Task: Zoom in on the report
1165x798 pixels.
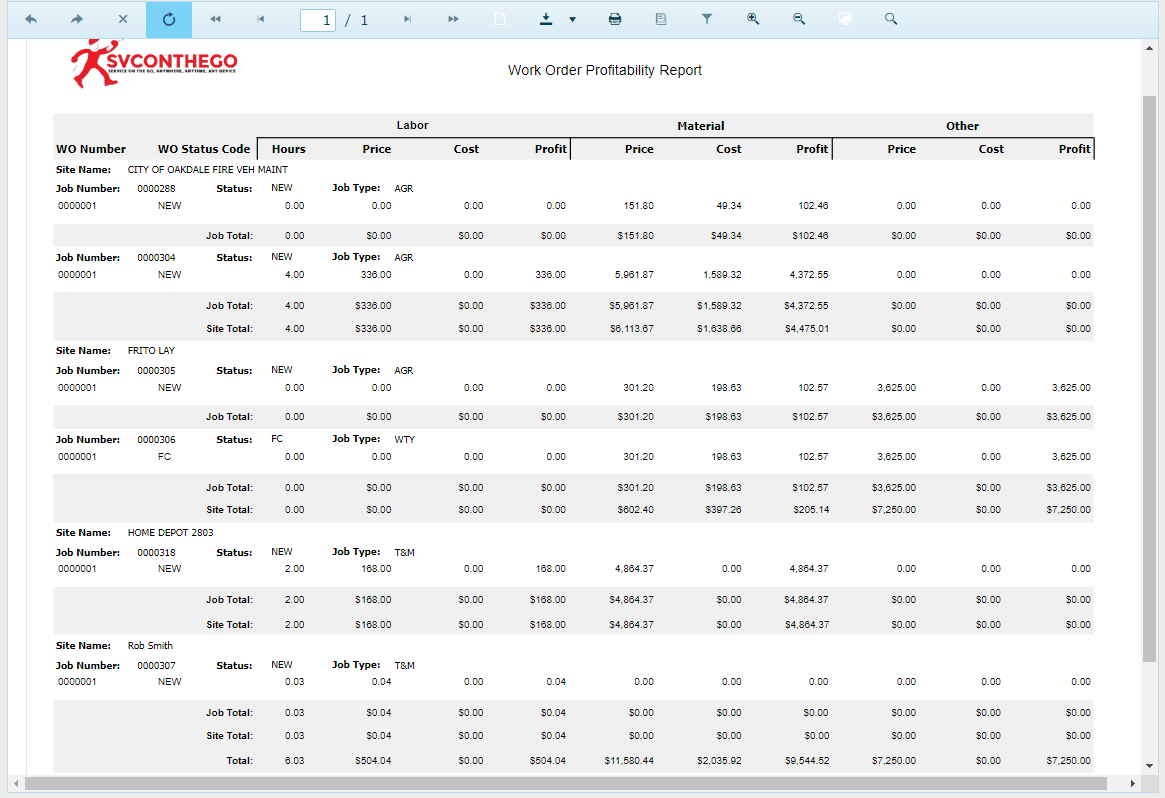Action: [753, 19]
